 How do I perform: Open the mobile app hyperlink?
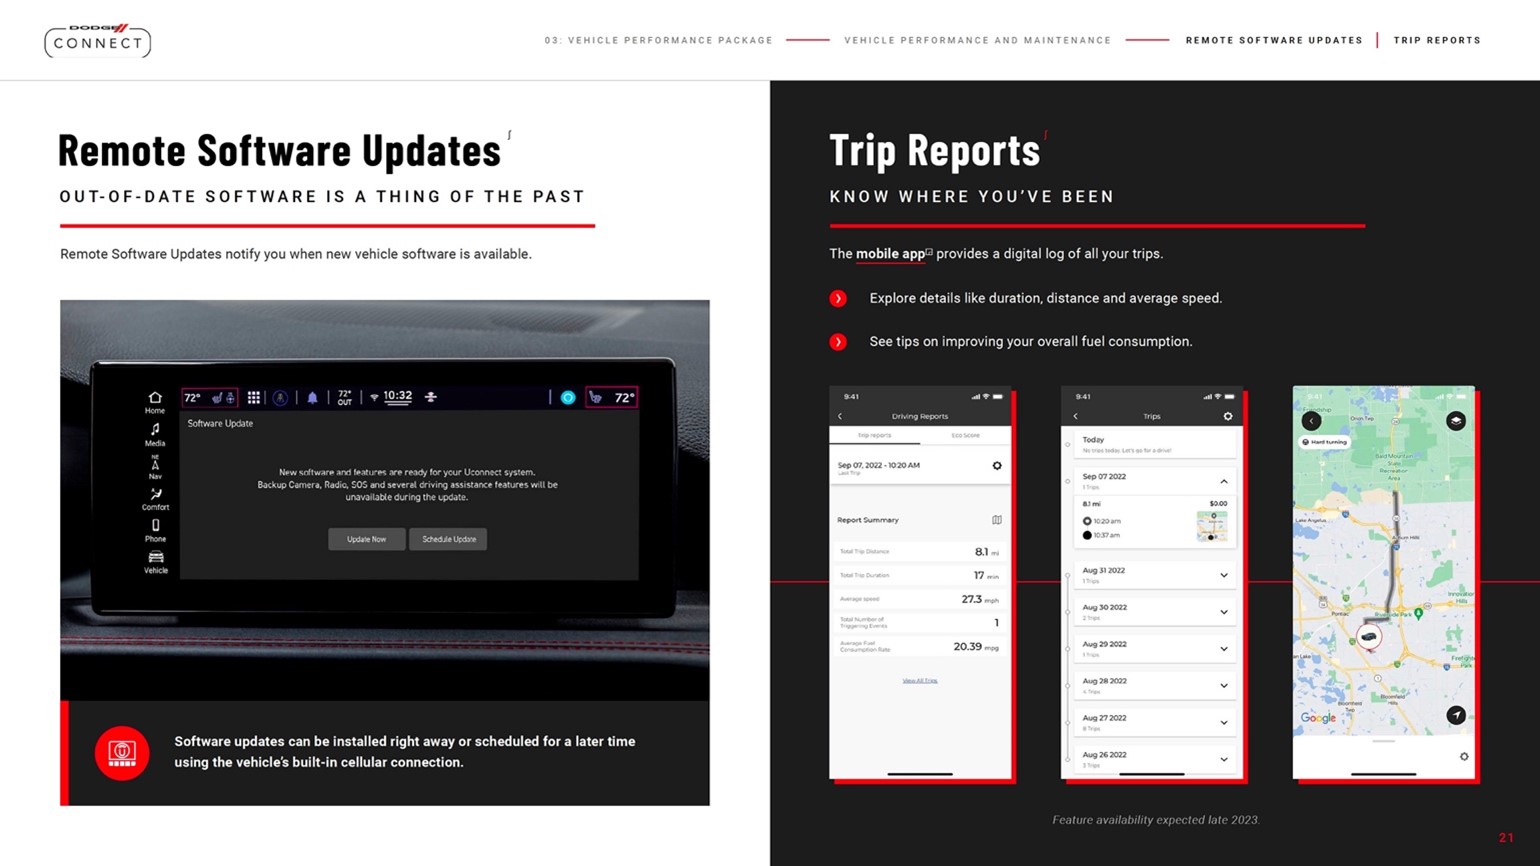(x=890, y=254)
